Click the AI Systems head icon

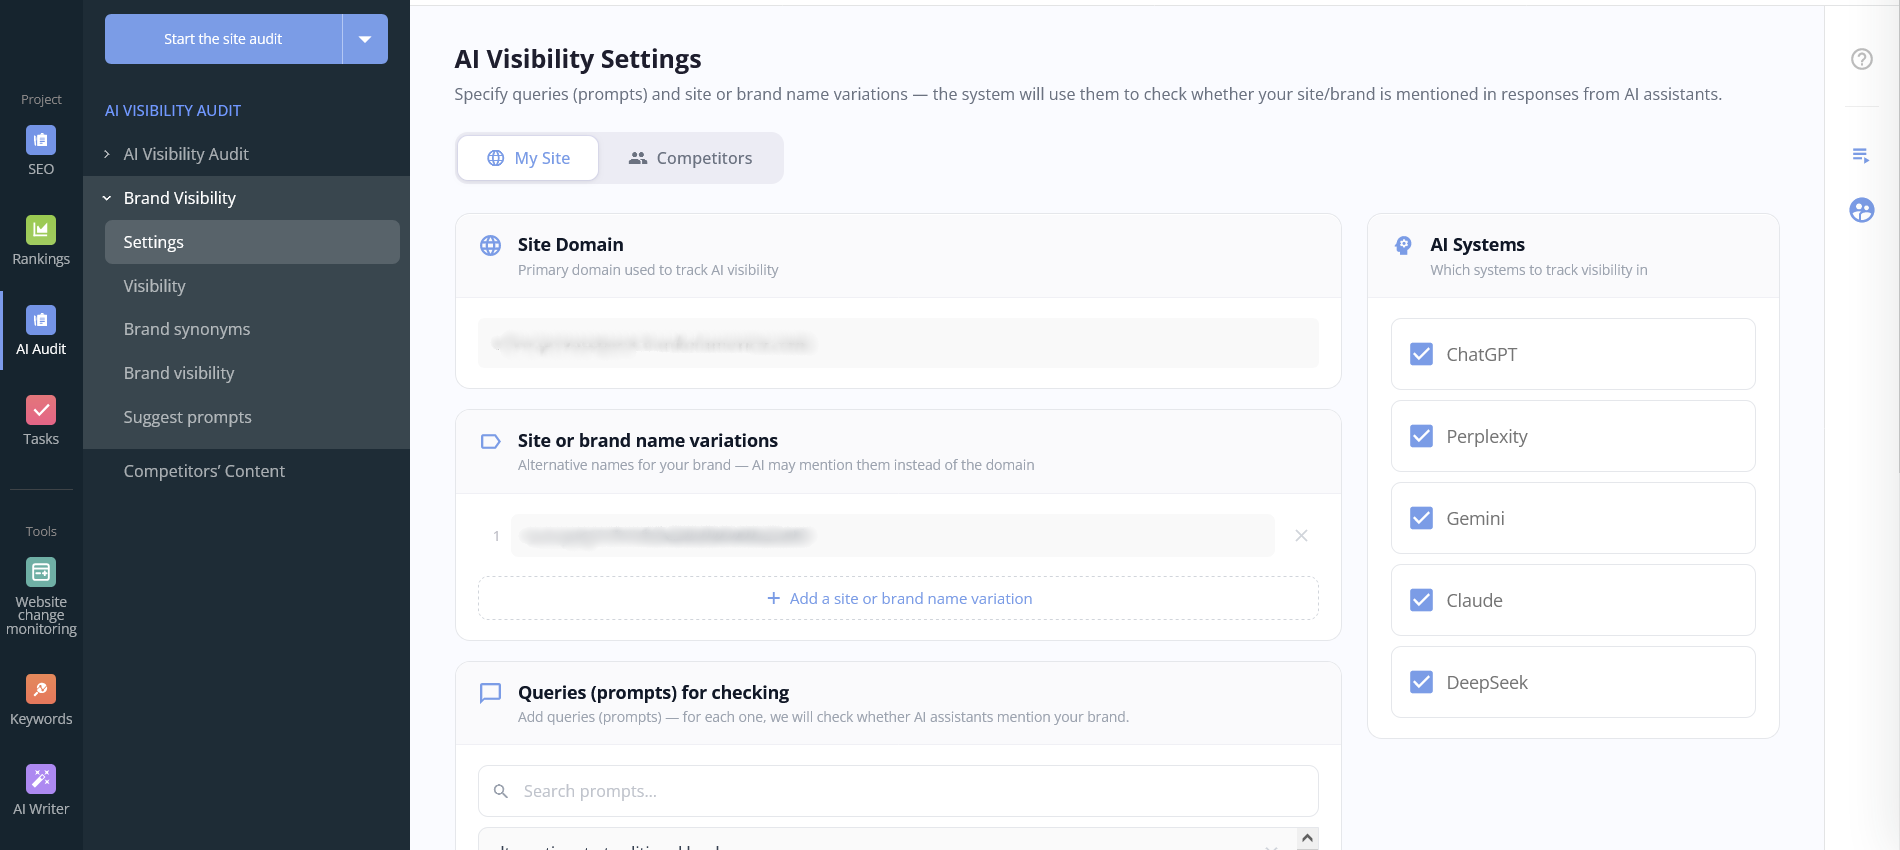click(1403, 245)
